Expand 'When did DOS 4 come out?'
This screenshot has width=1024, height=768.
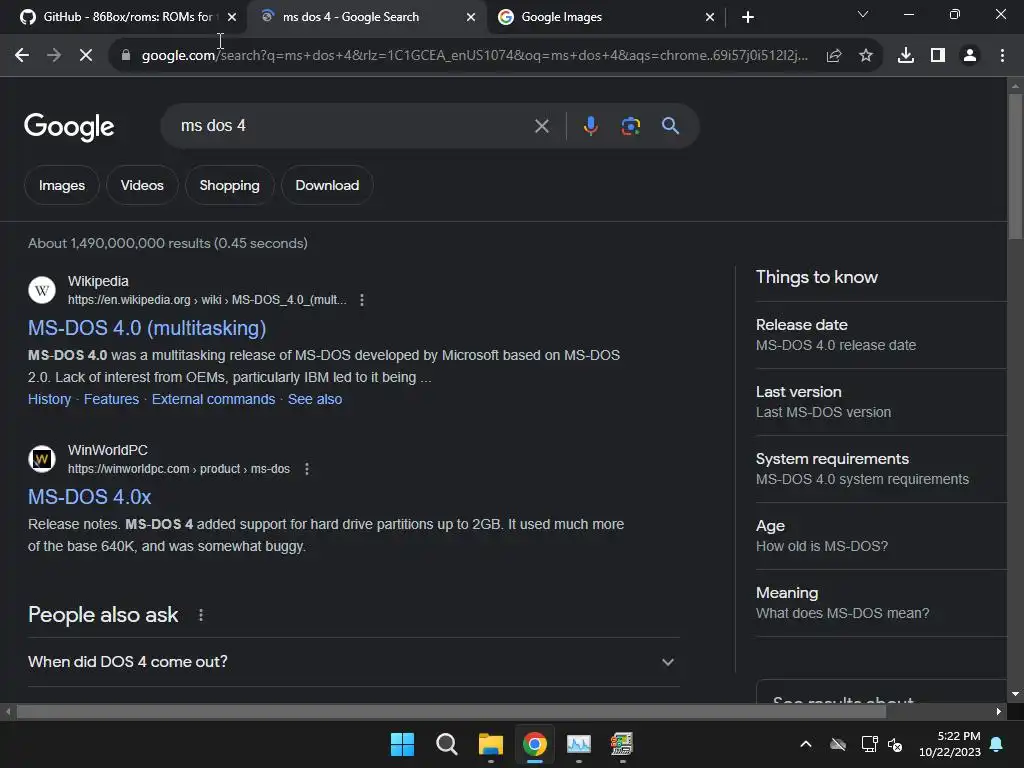pos(353,662)
